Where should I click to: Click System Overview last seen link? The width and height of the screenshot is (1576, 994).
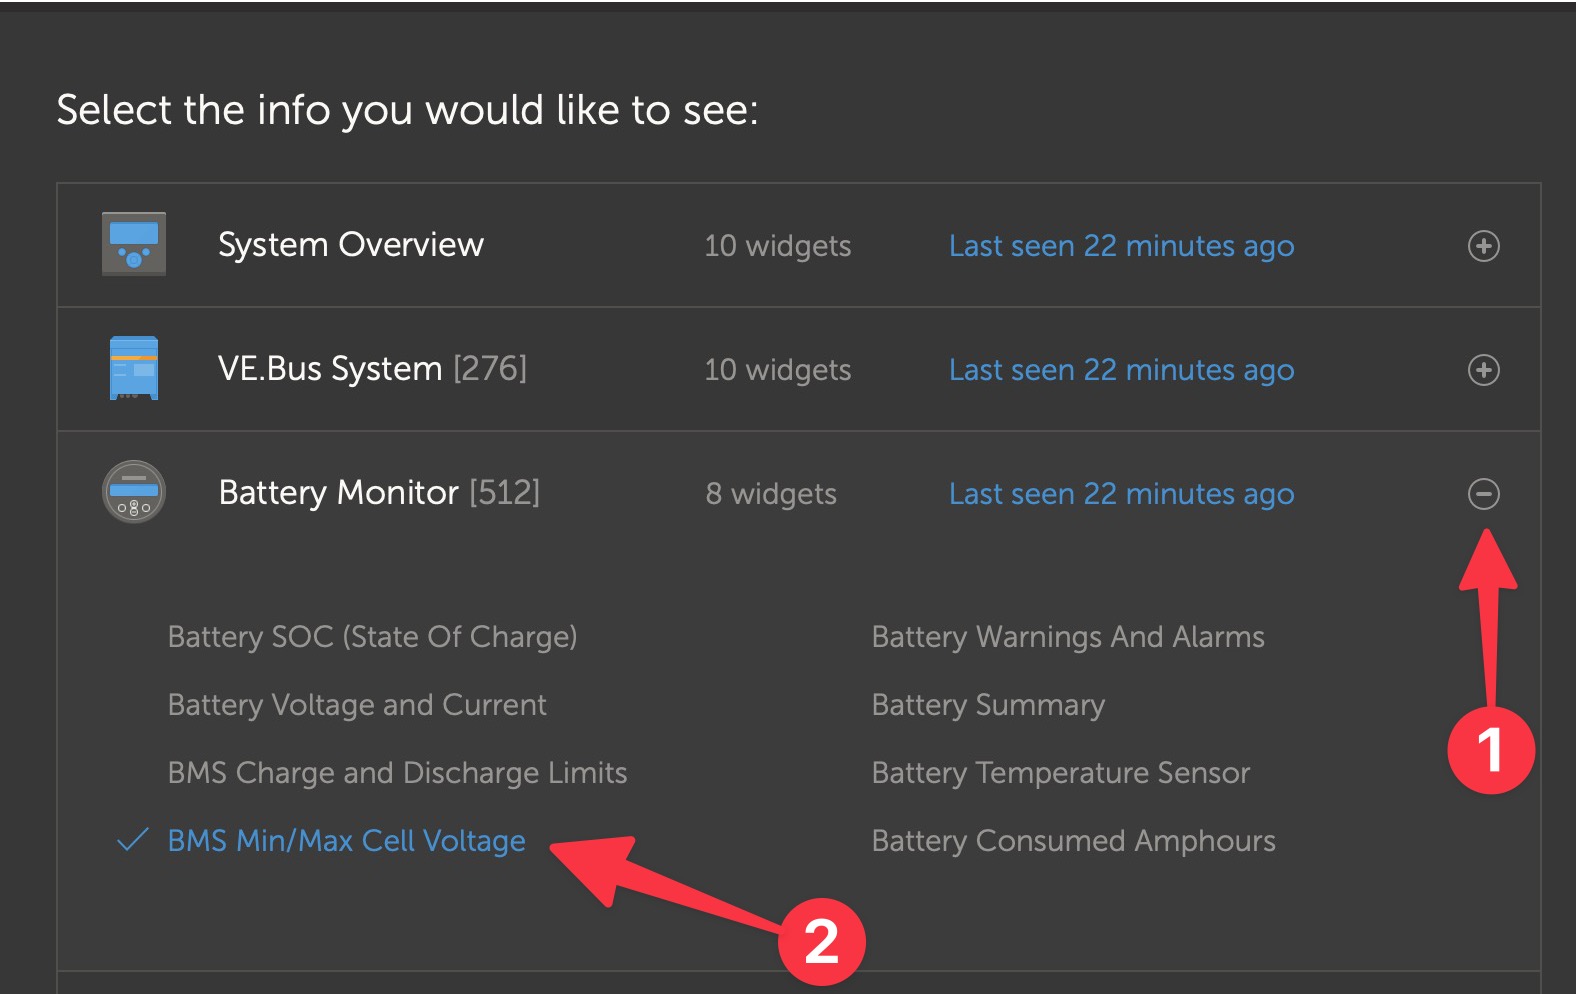[1121, 246]
